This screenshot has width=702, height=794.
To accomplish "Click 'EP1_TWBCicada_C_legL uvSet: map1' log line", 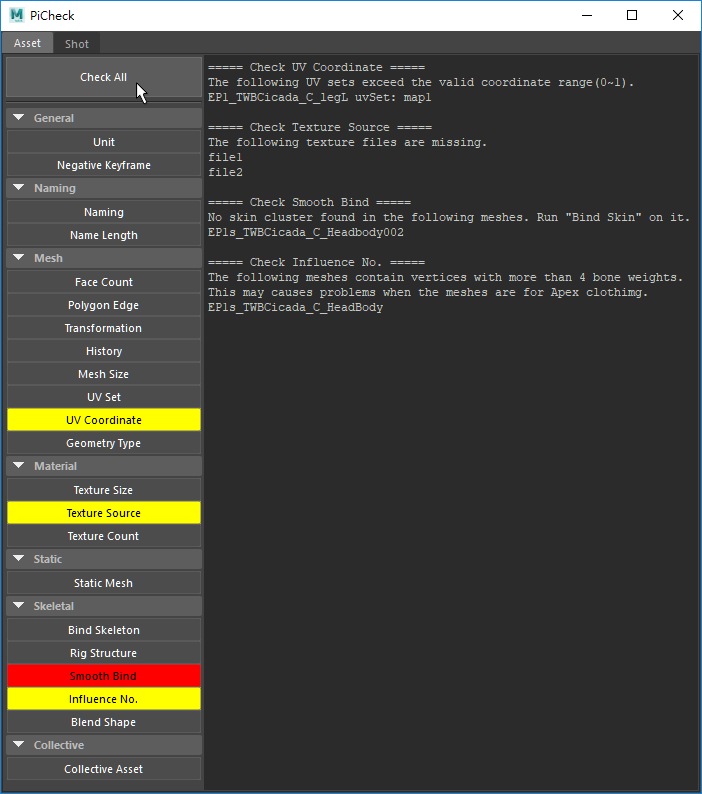I will tap(320, 97).
